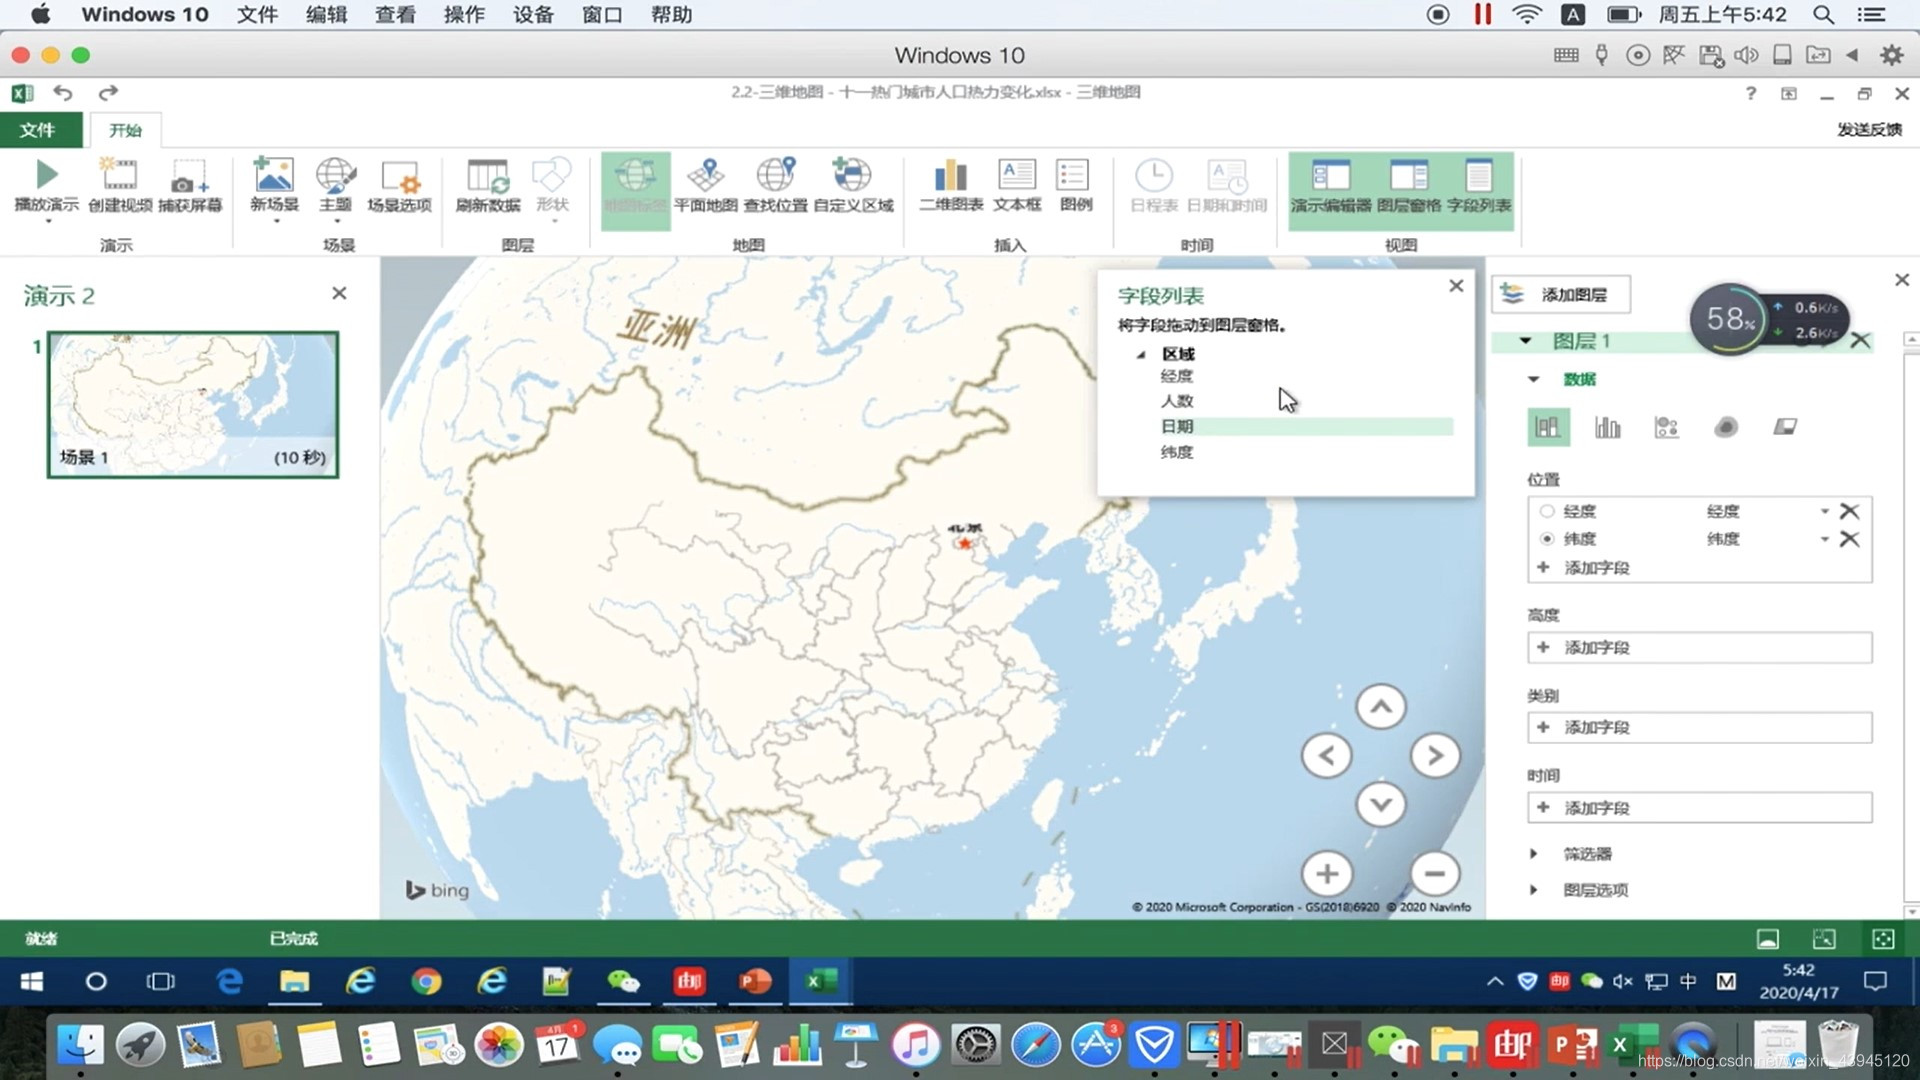Click the 播放演示 play tour icon
Image resolution: width=1920 pixels, height=1080 pixels.
[46, 176]
